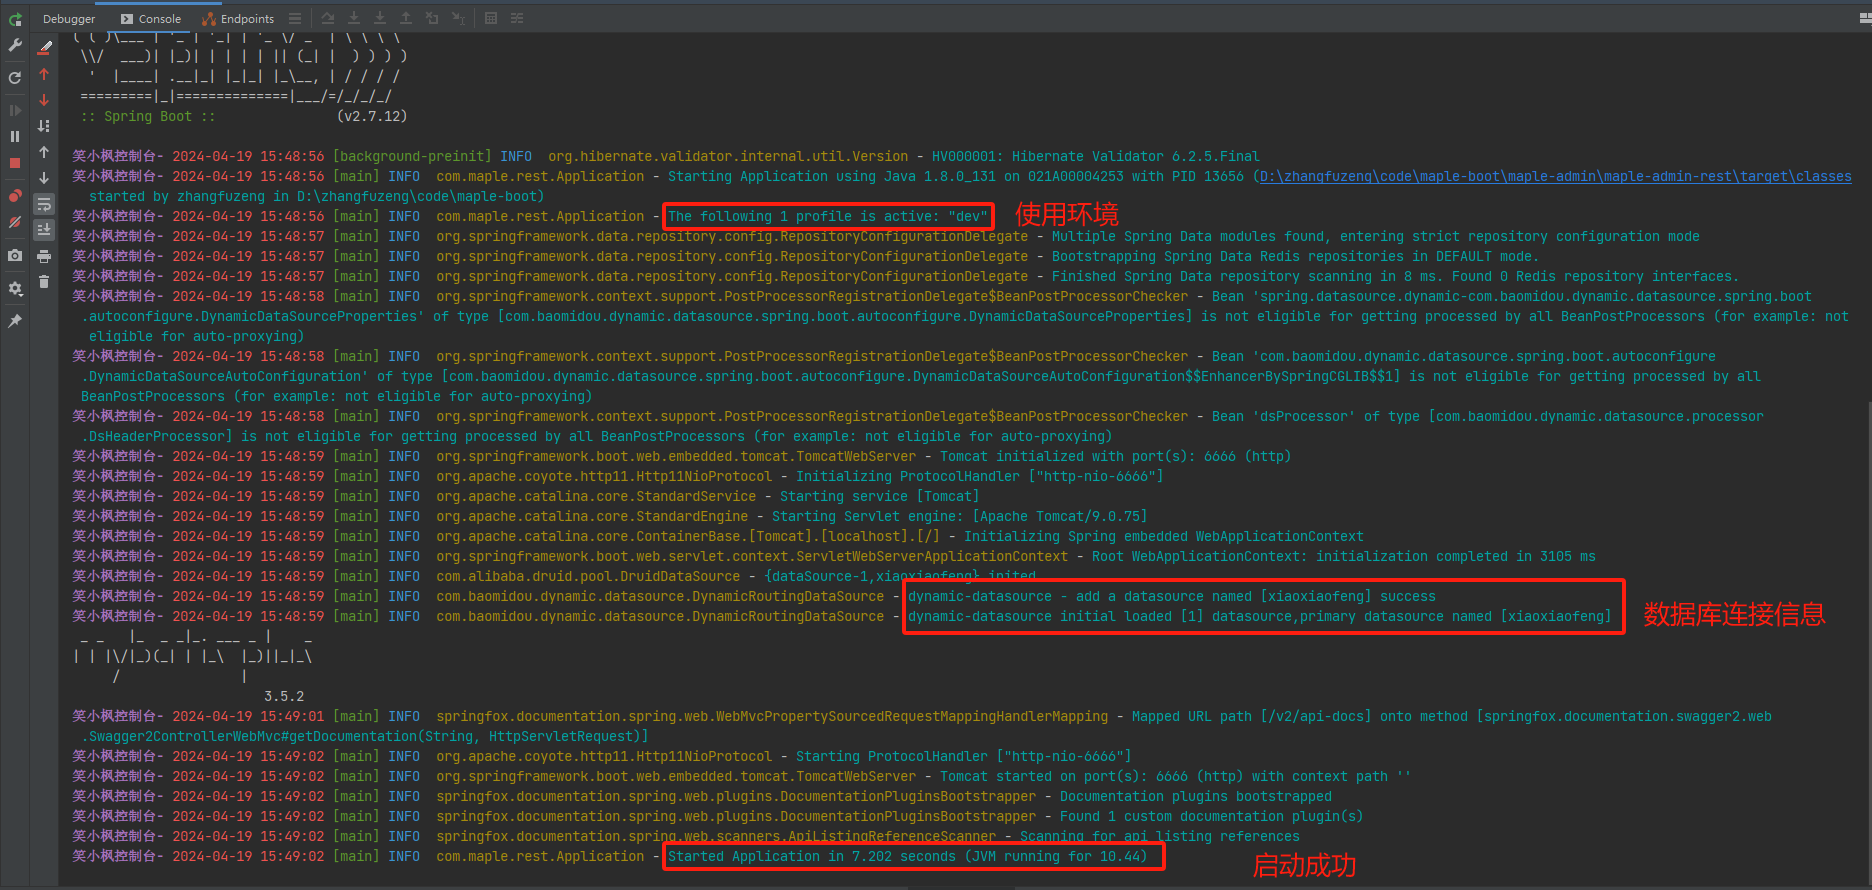Click the sort-order icon in the console gutter
1872x890 pixels.
pos(44,126)
